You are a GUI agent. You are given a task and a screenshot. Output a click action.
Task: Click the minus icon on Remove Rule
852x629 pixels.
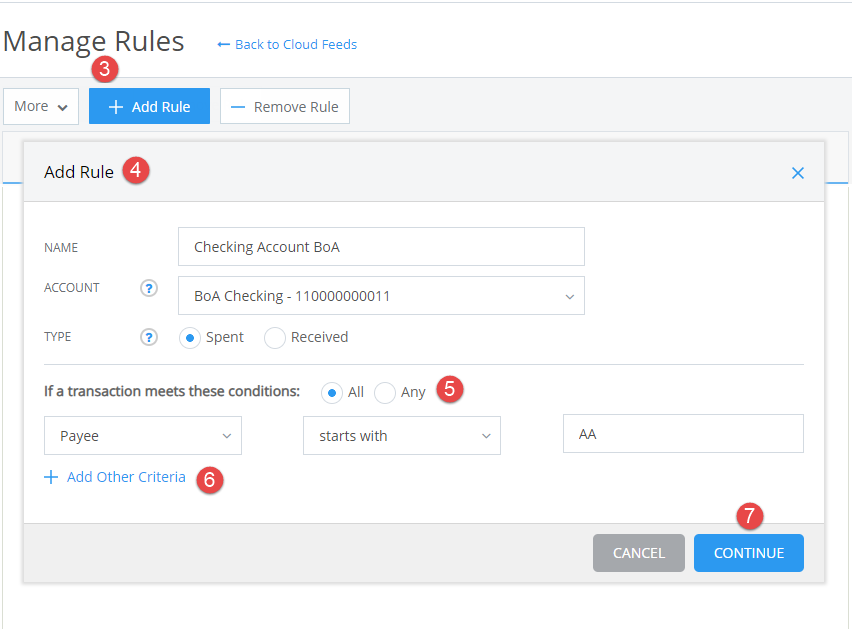coord(237,105)
